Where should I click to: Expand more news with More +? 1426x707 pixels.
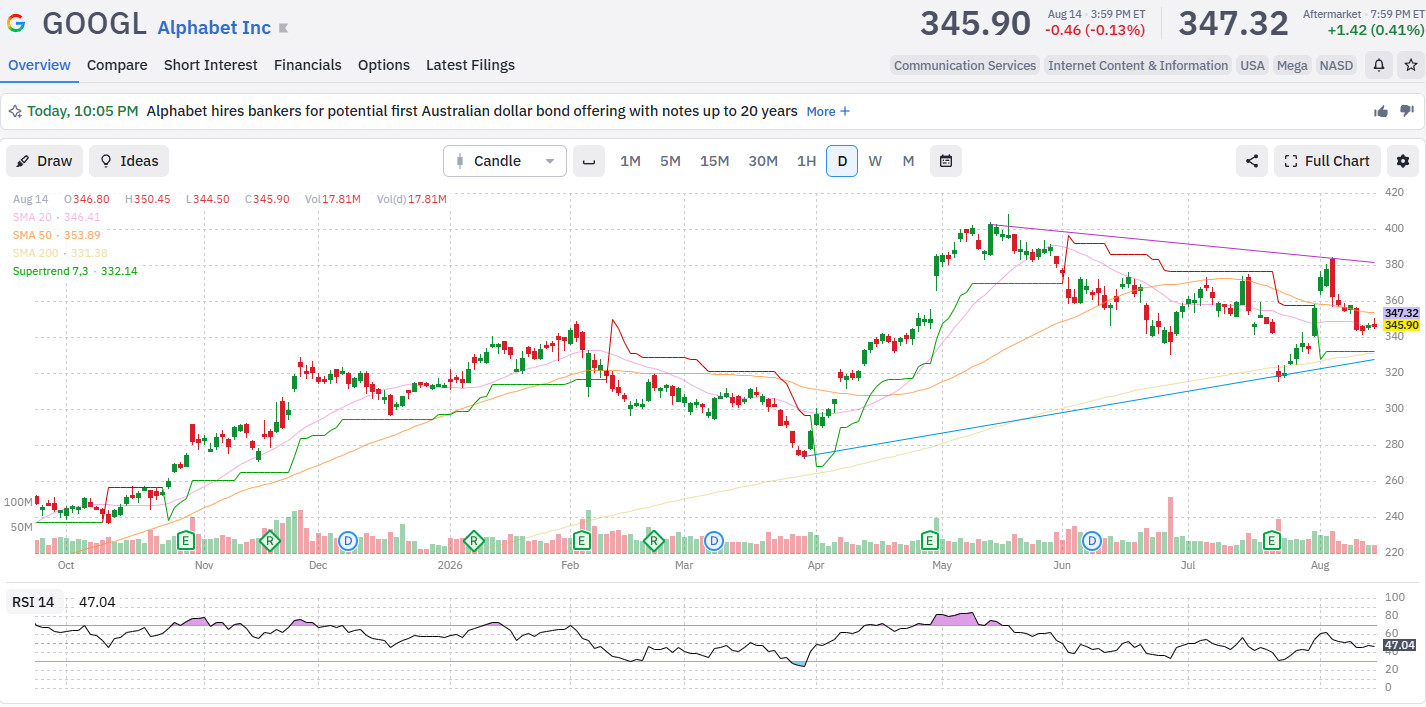point(828,111)
